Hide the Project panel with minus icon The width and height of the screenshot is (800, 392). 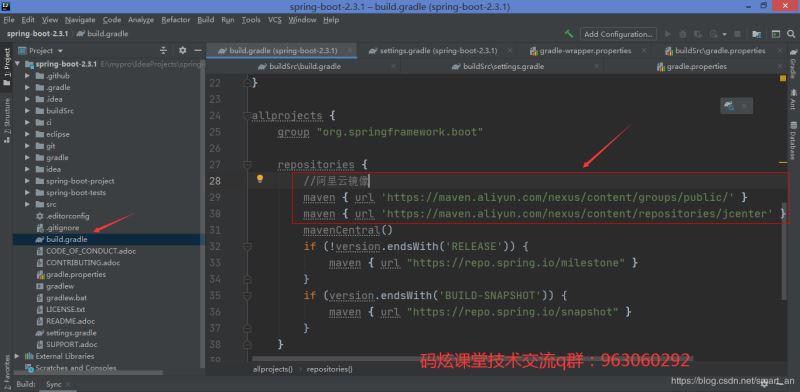pos(198,51)
